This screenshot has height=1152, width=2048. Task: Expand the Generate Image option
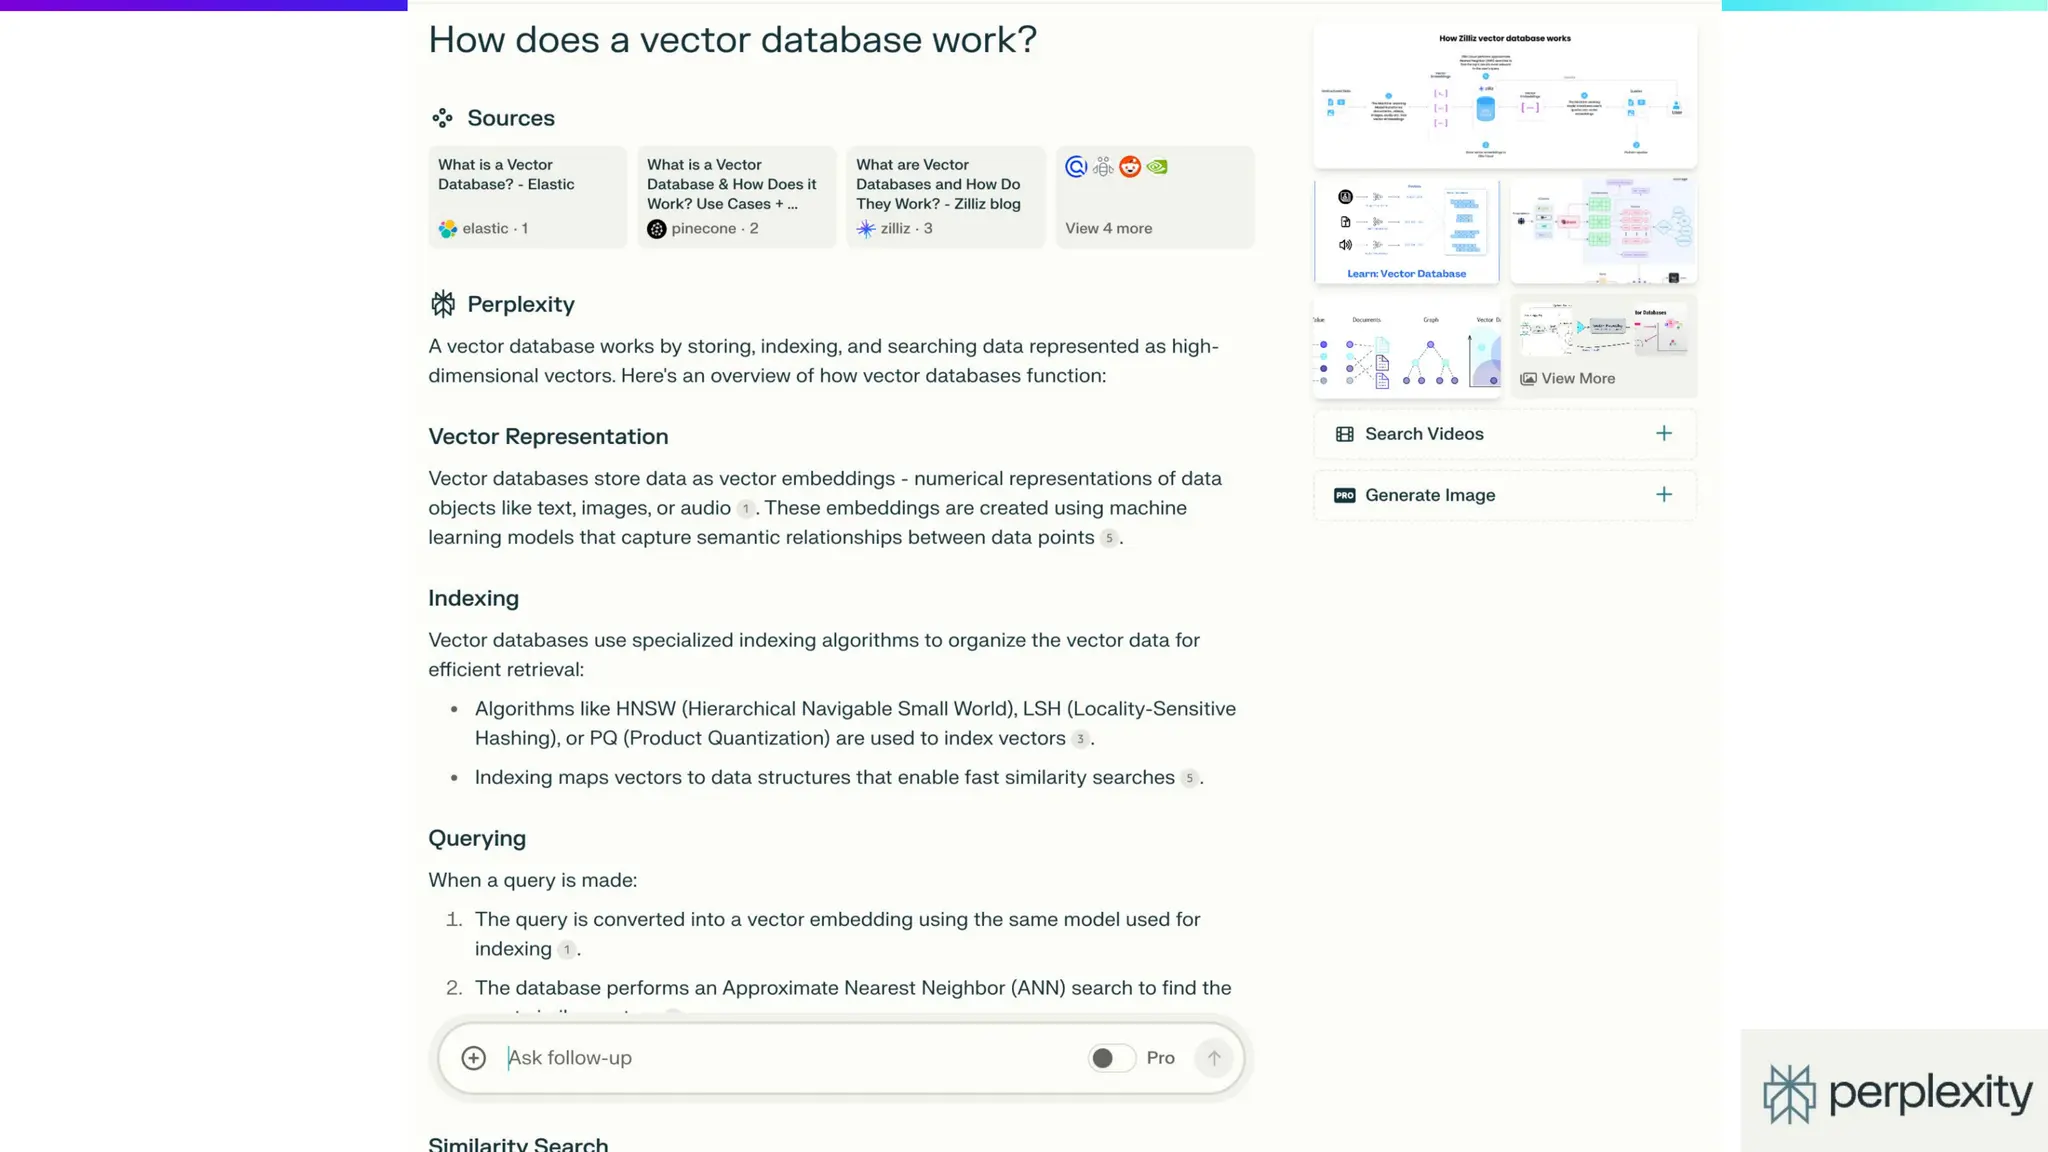tap(1663, 495)
